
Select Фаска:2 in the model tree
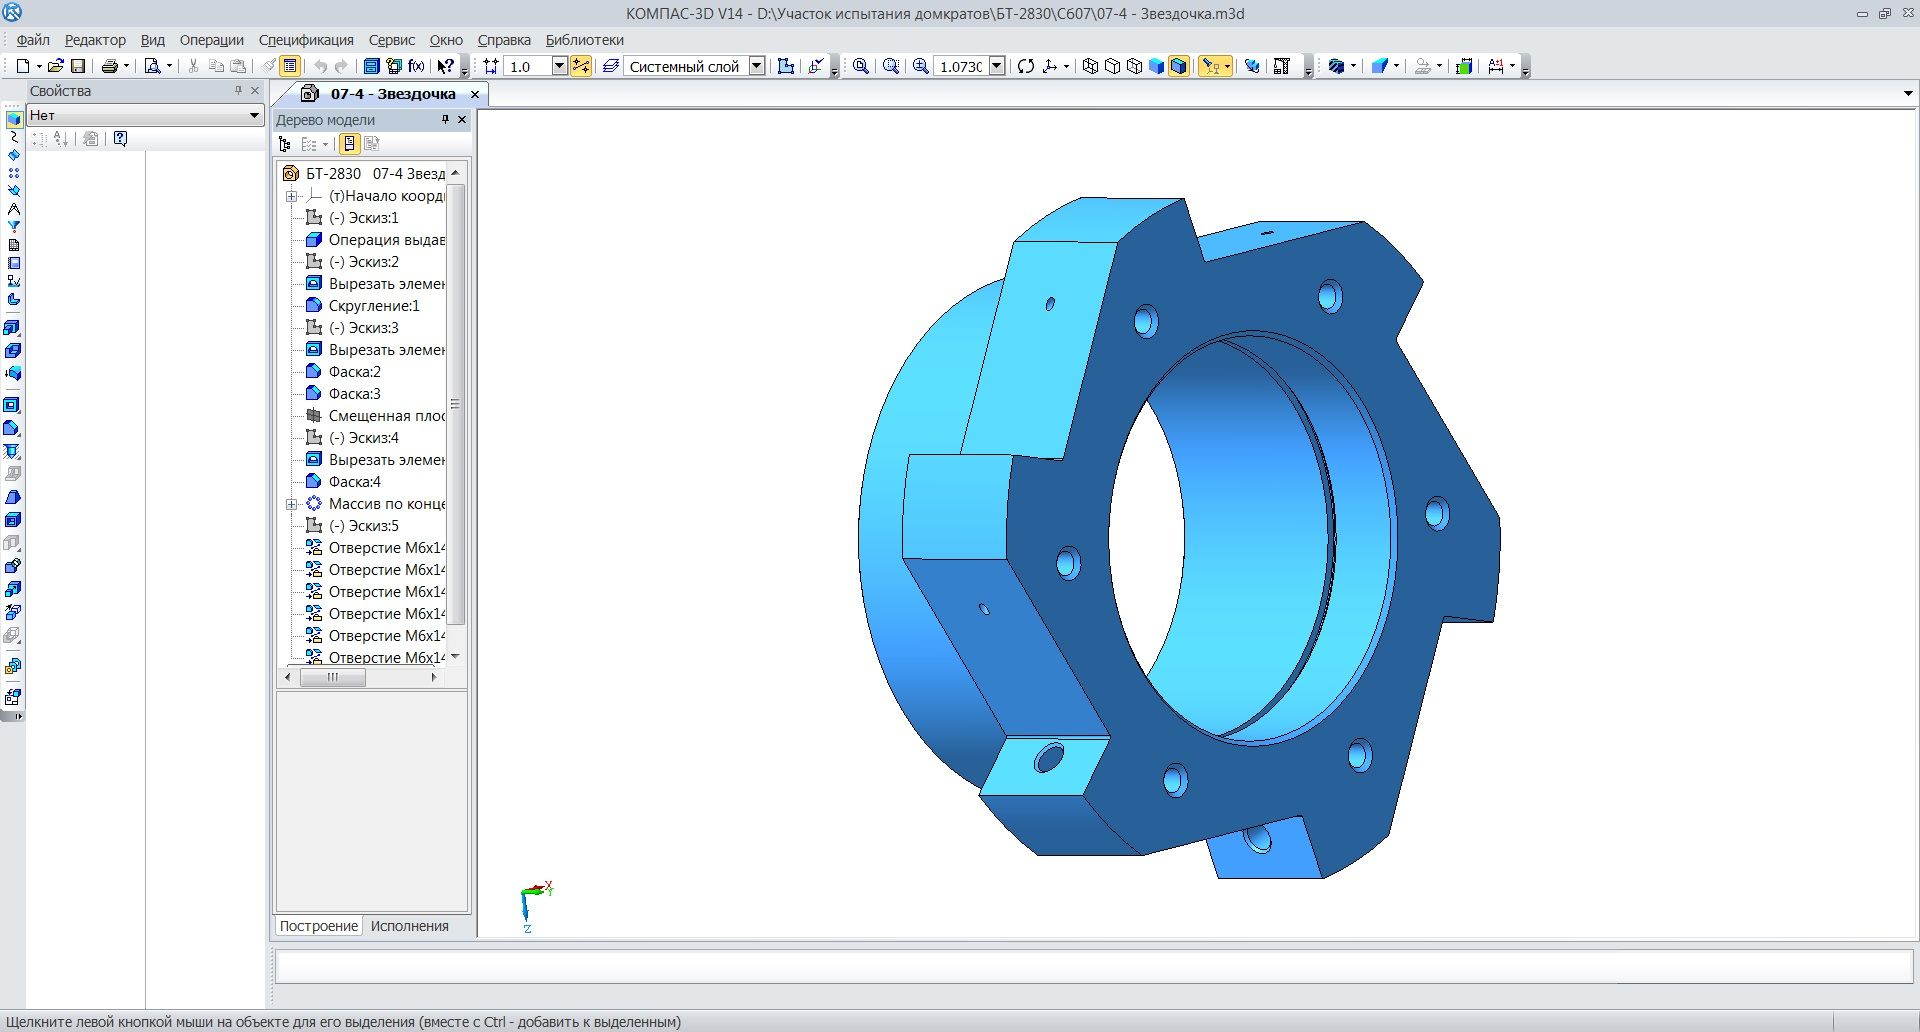pos(354,372)
